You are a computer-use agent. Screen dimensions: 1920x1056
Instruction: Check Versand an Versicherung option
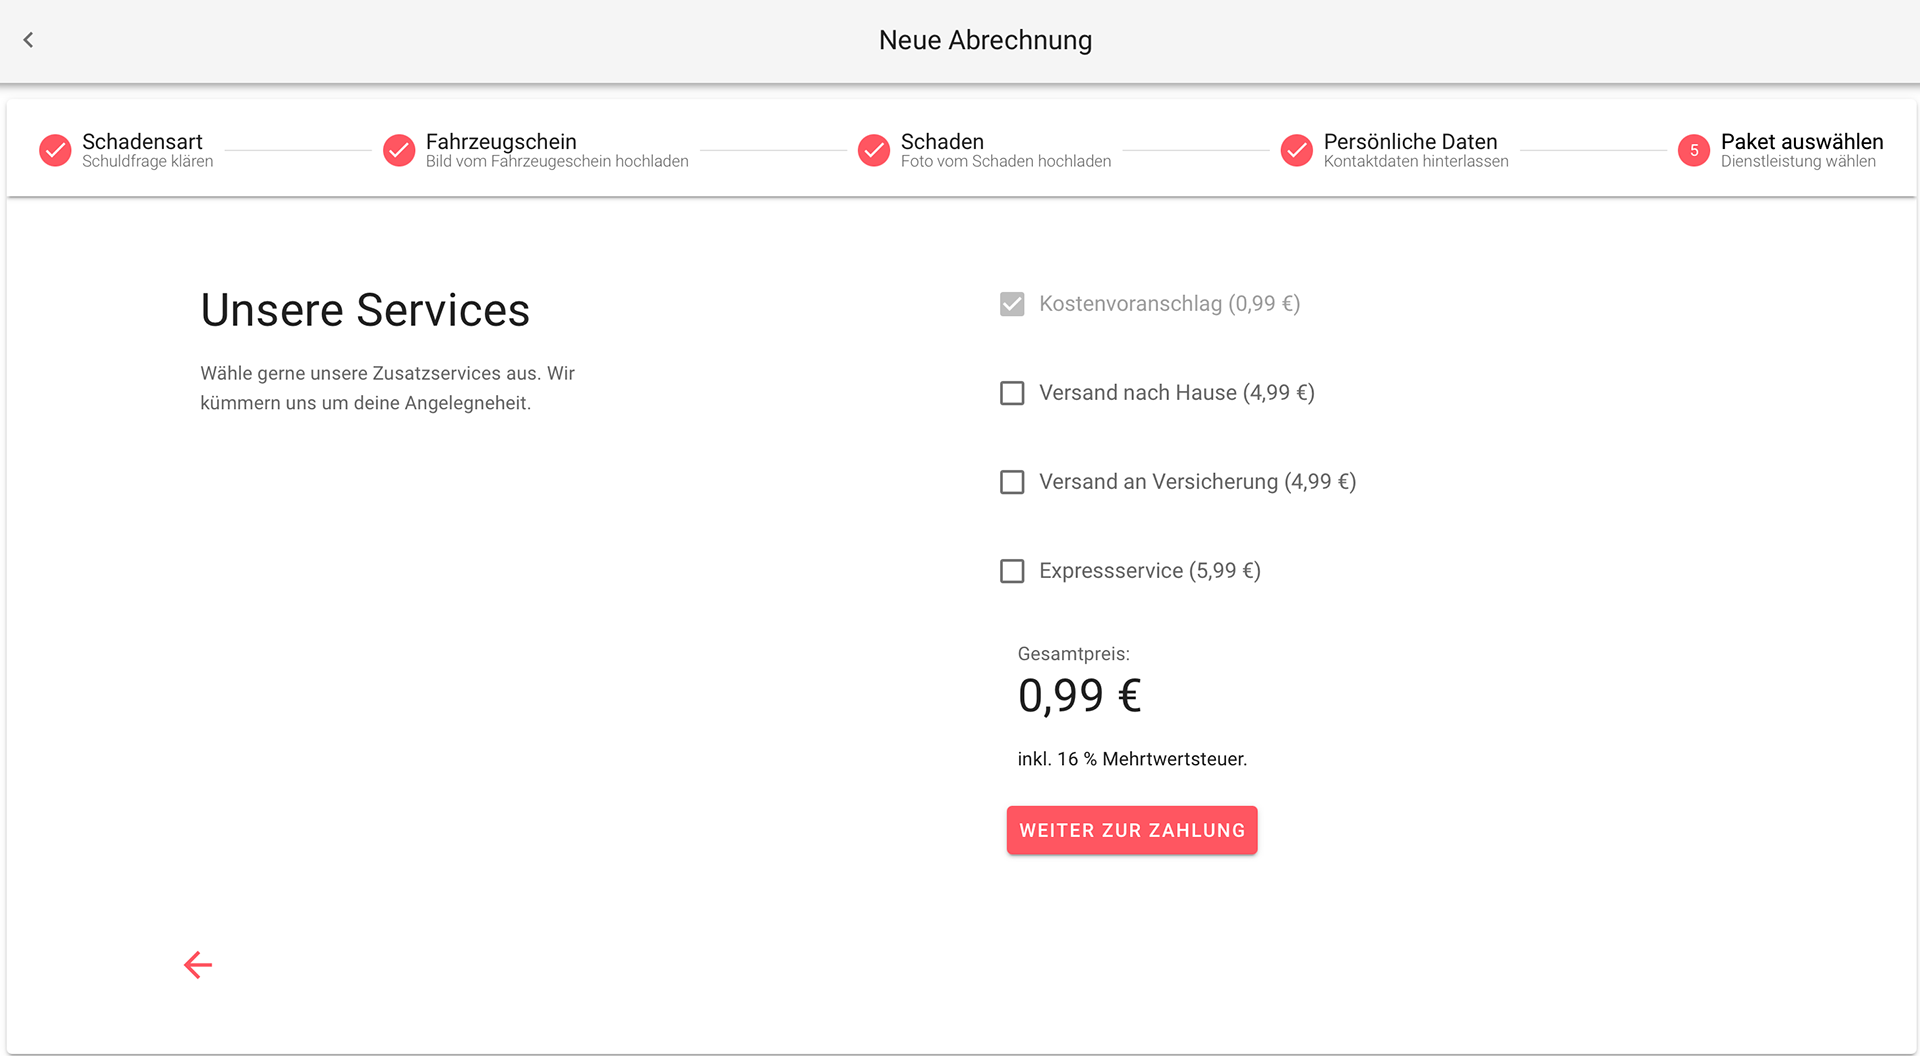[x=1012, y=482]
